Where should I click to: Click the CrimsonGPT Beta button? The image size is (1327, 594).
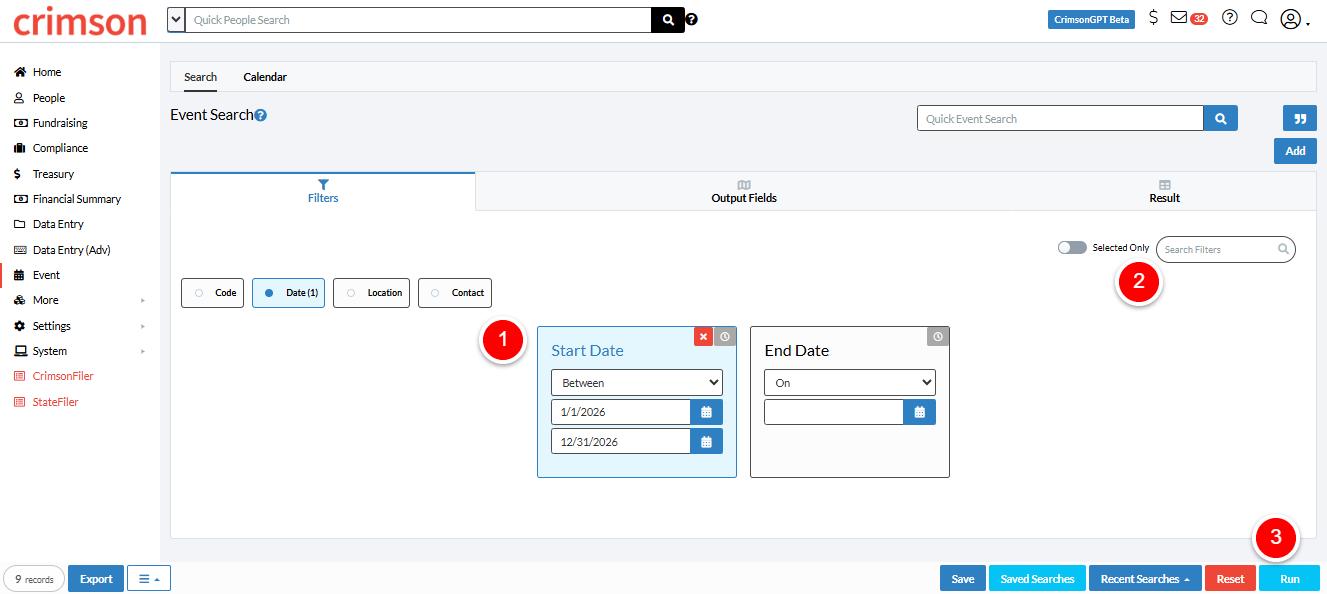1091,19
